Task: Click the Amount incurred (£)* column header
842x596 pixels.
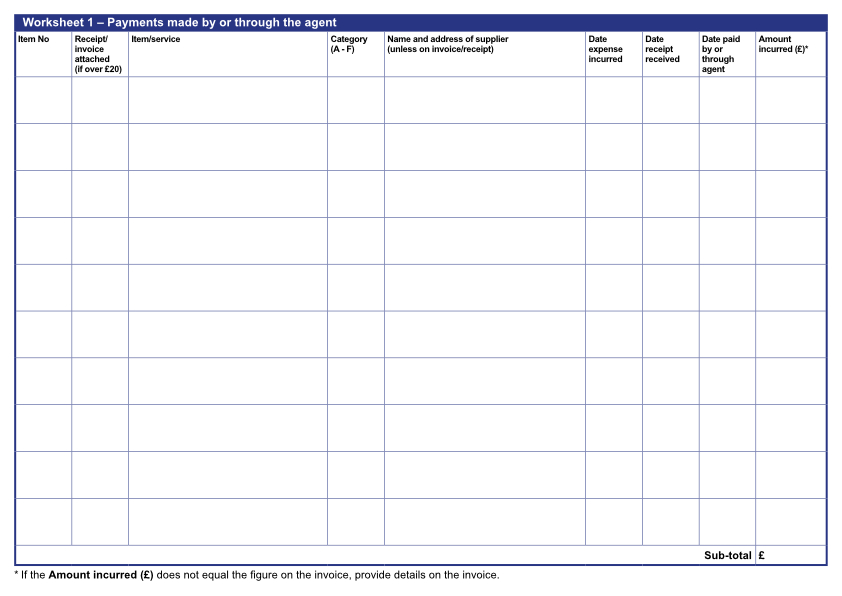Action: [x=783, y=45]
